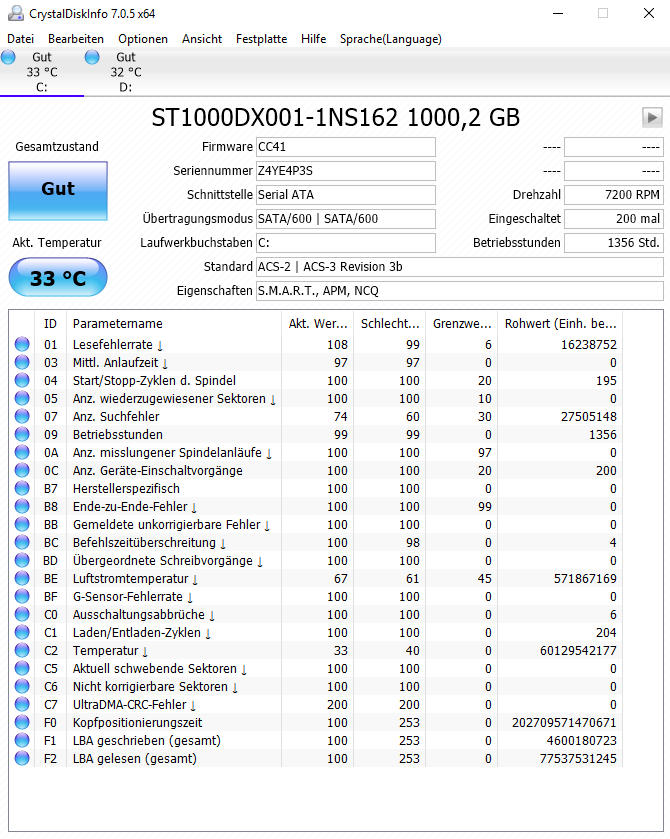Click the Parametername column header

[174, 324]
